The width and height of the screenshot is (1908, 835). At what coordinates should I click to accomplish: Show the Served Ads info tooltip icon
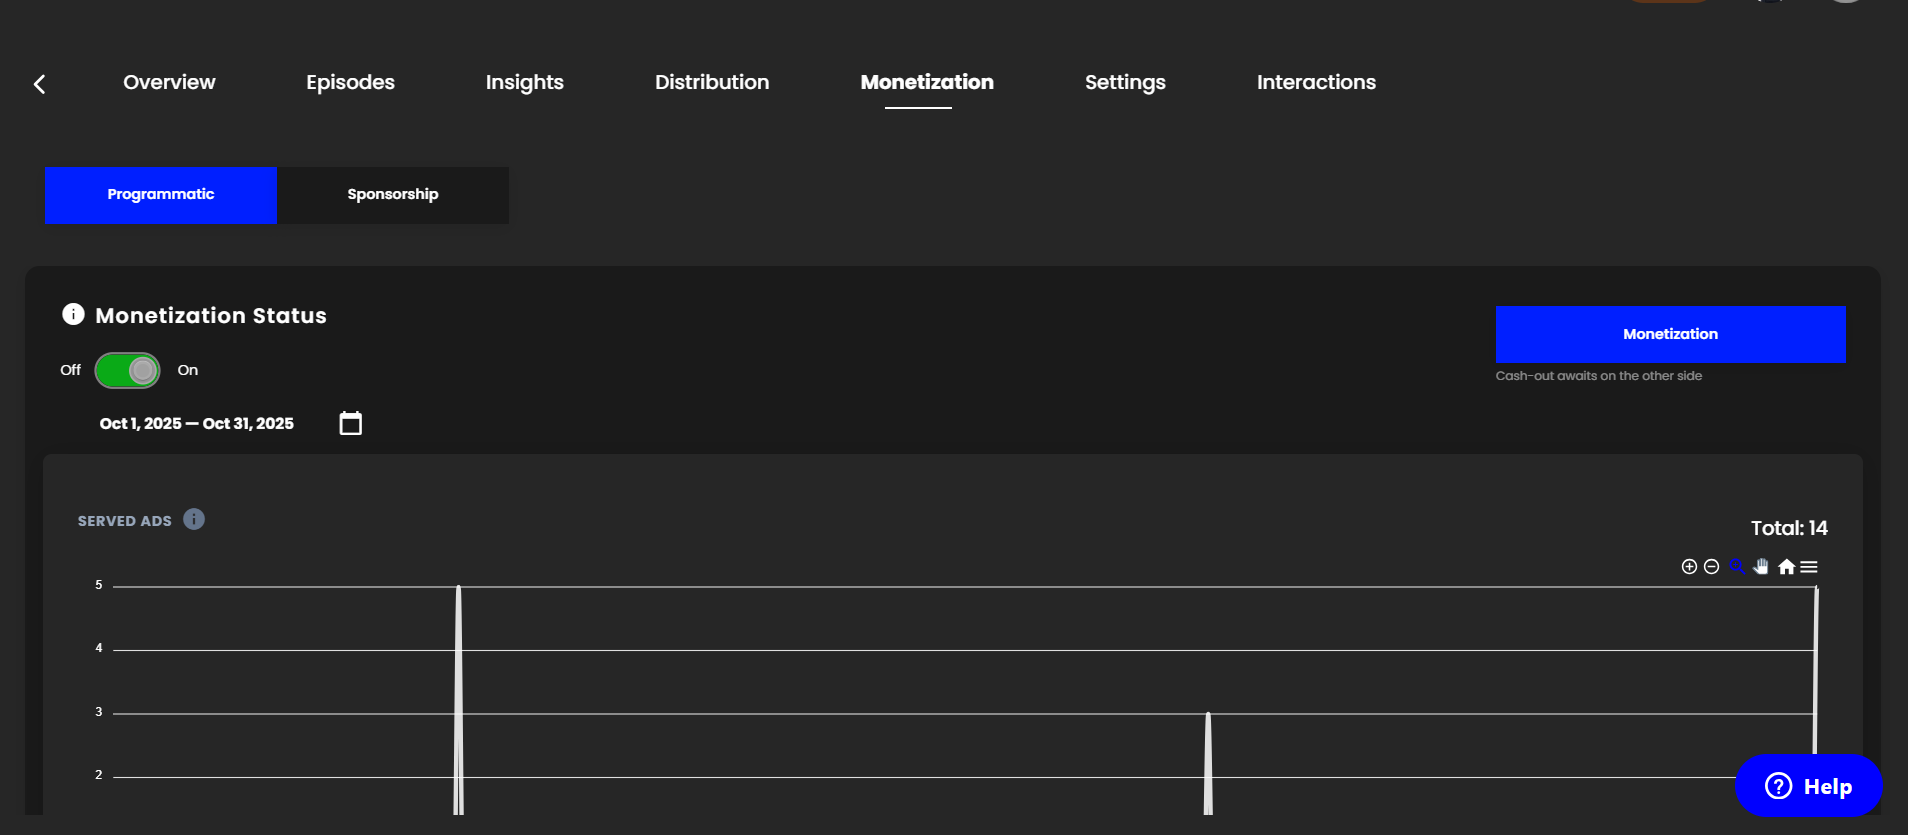point(194,519)
